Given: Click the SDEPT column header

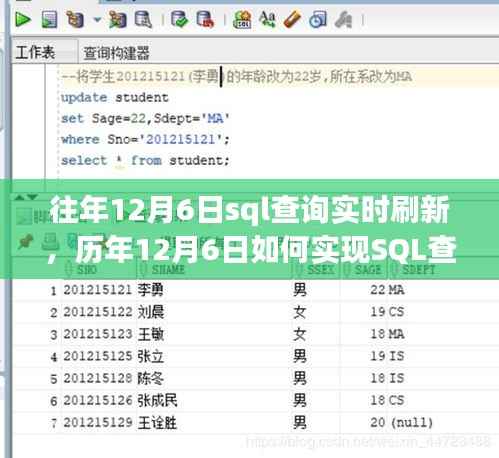Looking at the screenshot, I should pyautogui.click(x=419, y=269).
